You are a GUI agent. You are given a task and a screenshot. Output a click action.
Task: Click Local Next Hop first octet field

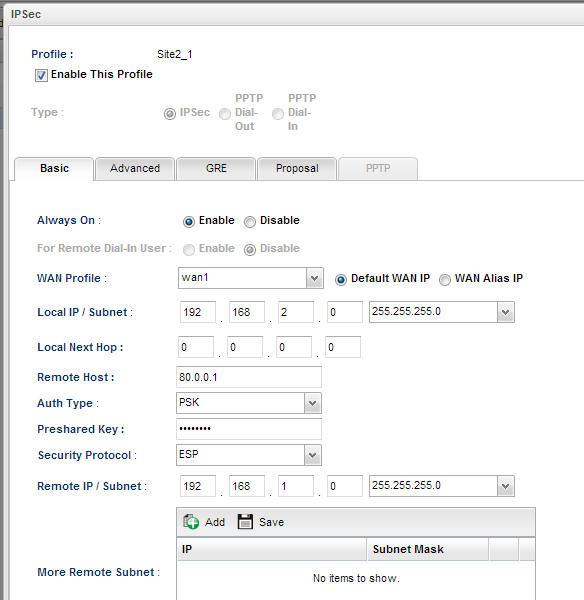pyautogui.click(x=196, y=347)
